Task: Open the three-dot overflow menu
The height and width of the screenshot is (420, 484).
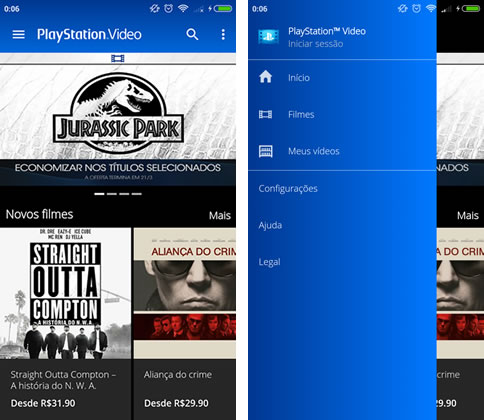Action: click(x=223, y=34)
